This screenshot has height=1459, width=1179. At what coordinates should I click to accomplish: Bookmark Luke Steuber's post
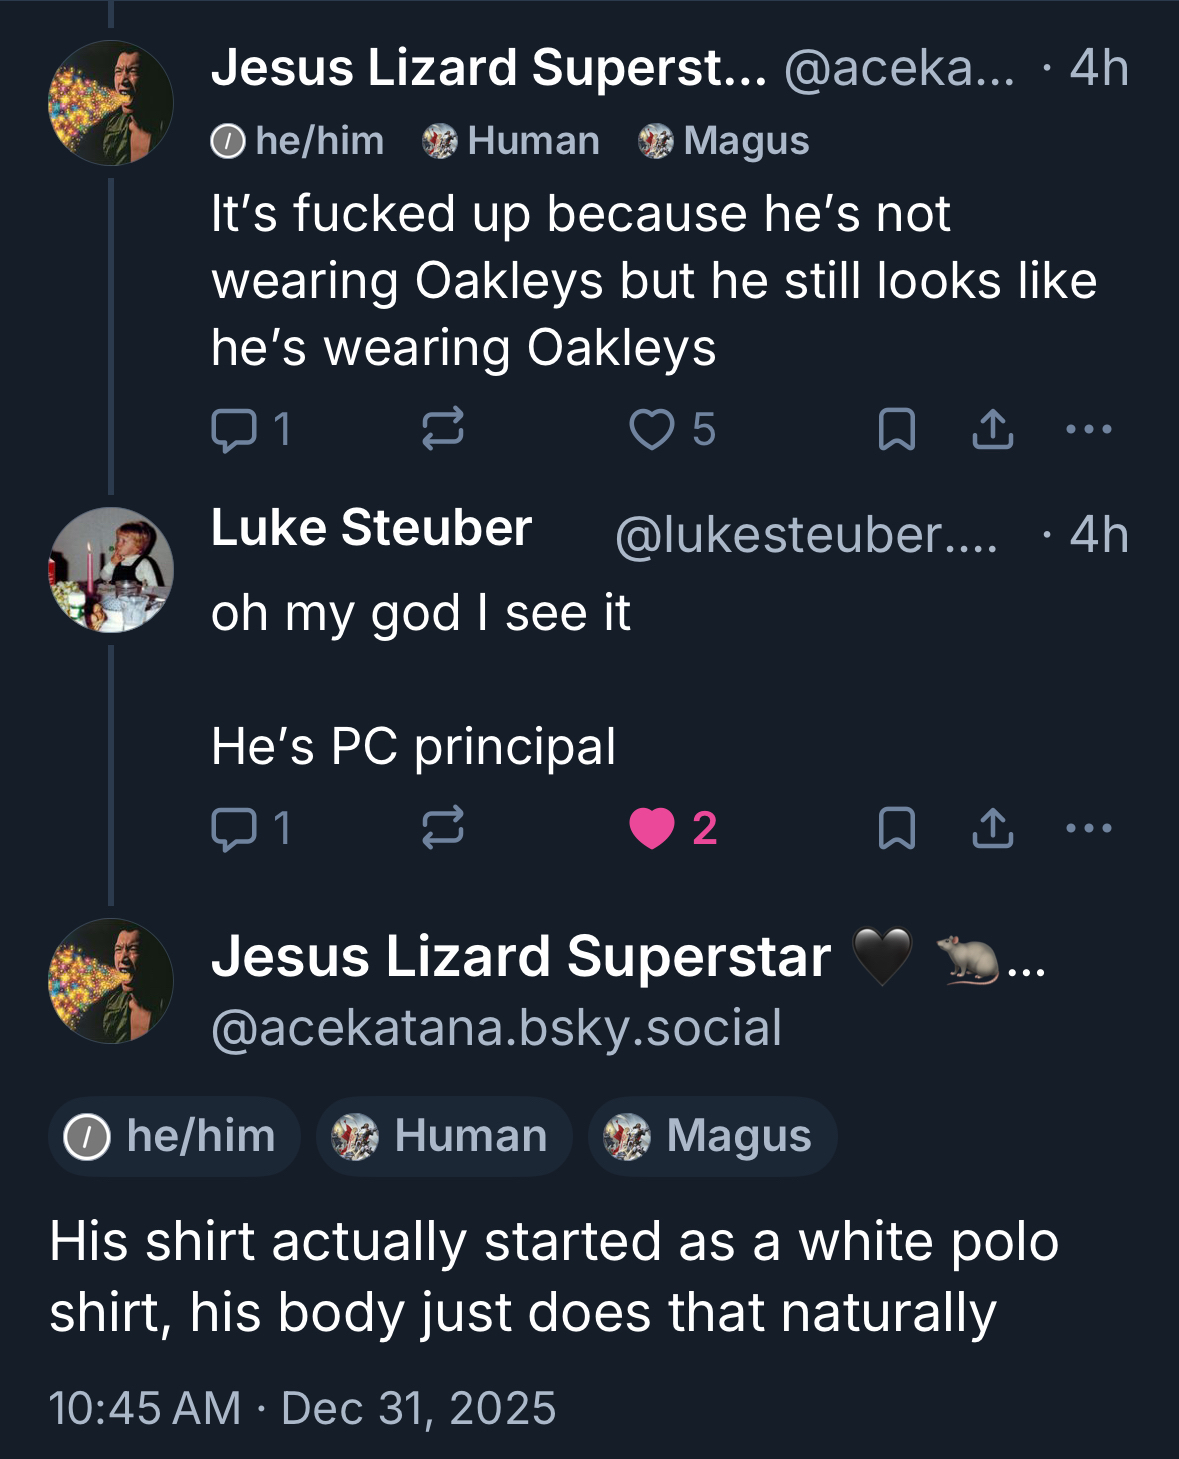(x=896, y=828)
